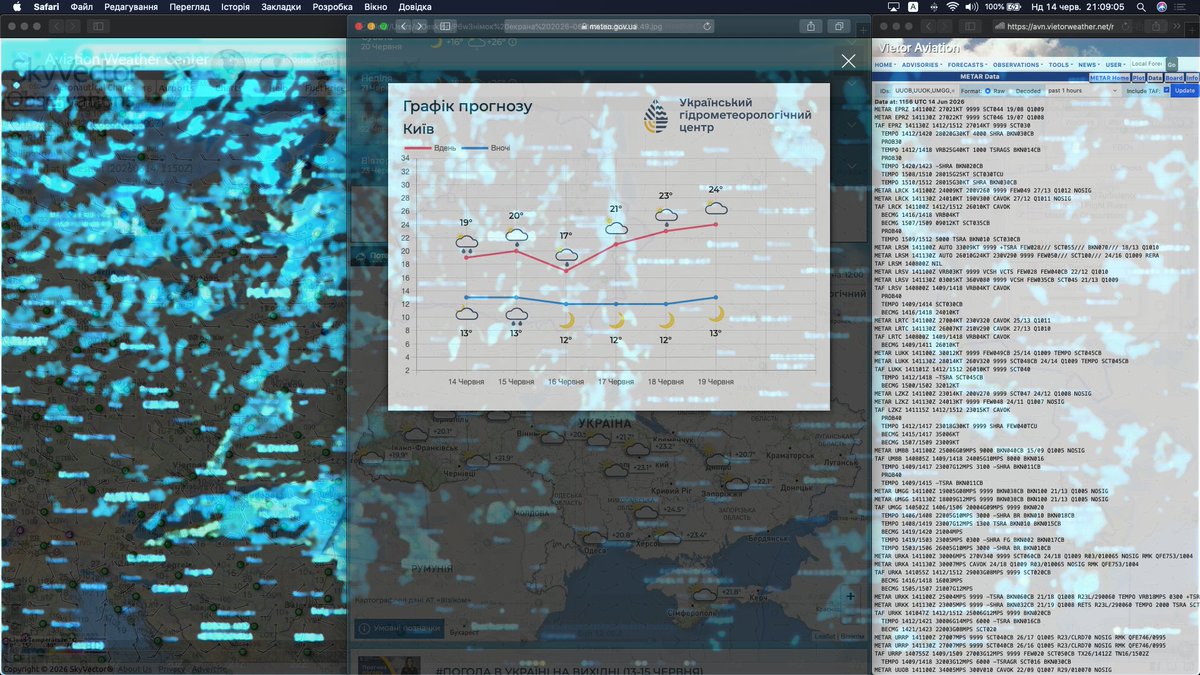The height and width of the screenshot is (675, 1200).
Task: Share the Vietor Aviation page
Action: [x=1156, y=26]
